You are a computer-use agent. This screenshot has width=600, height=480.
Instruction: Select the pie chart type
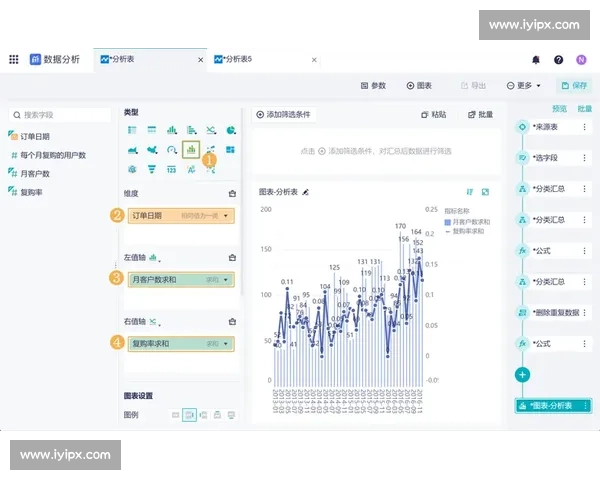click(231, 130)
